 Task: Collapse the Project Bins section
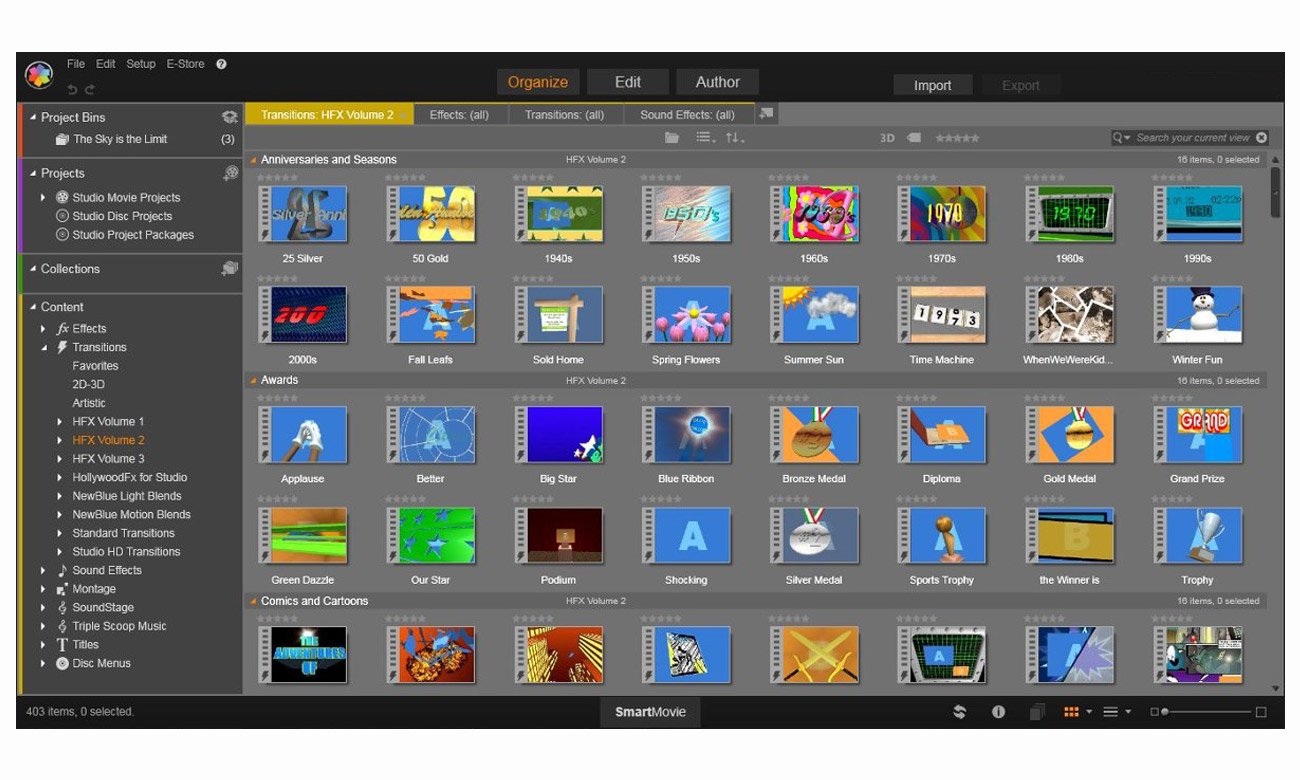tap(32, 118)
